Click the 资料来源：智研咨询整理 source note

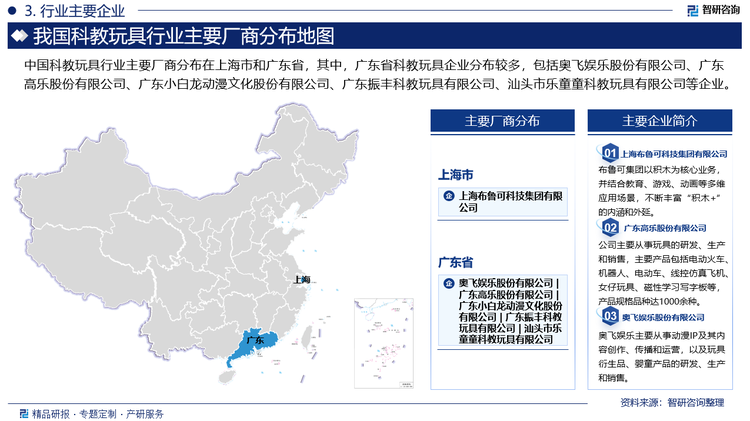[x=672, y=402]
